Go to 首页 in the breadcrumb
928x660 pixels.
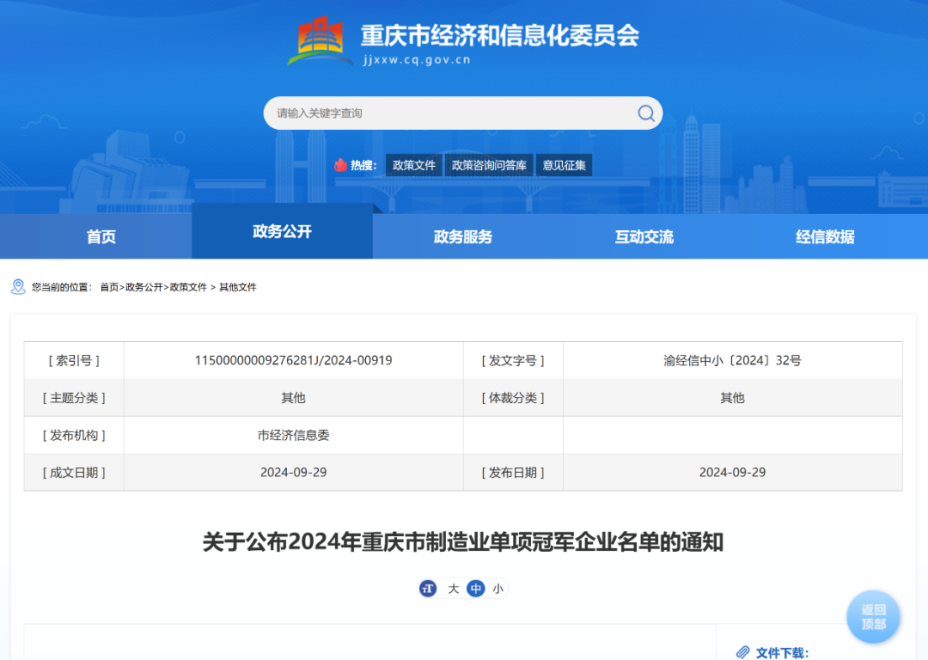point(109,287)
